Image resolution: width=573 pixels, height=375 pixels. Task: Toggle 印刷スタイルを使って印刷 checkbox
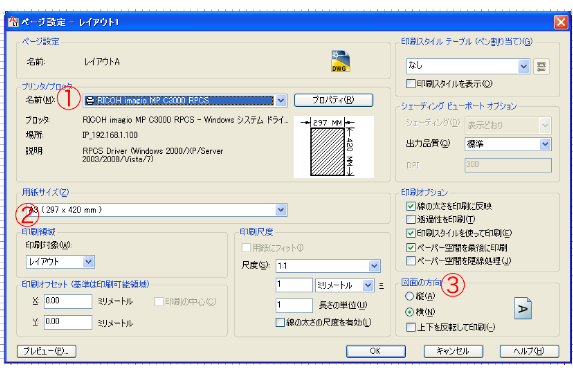(411, 233)
